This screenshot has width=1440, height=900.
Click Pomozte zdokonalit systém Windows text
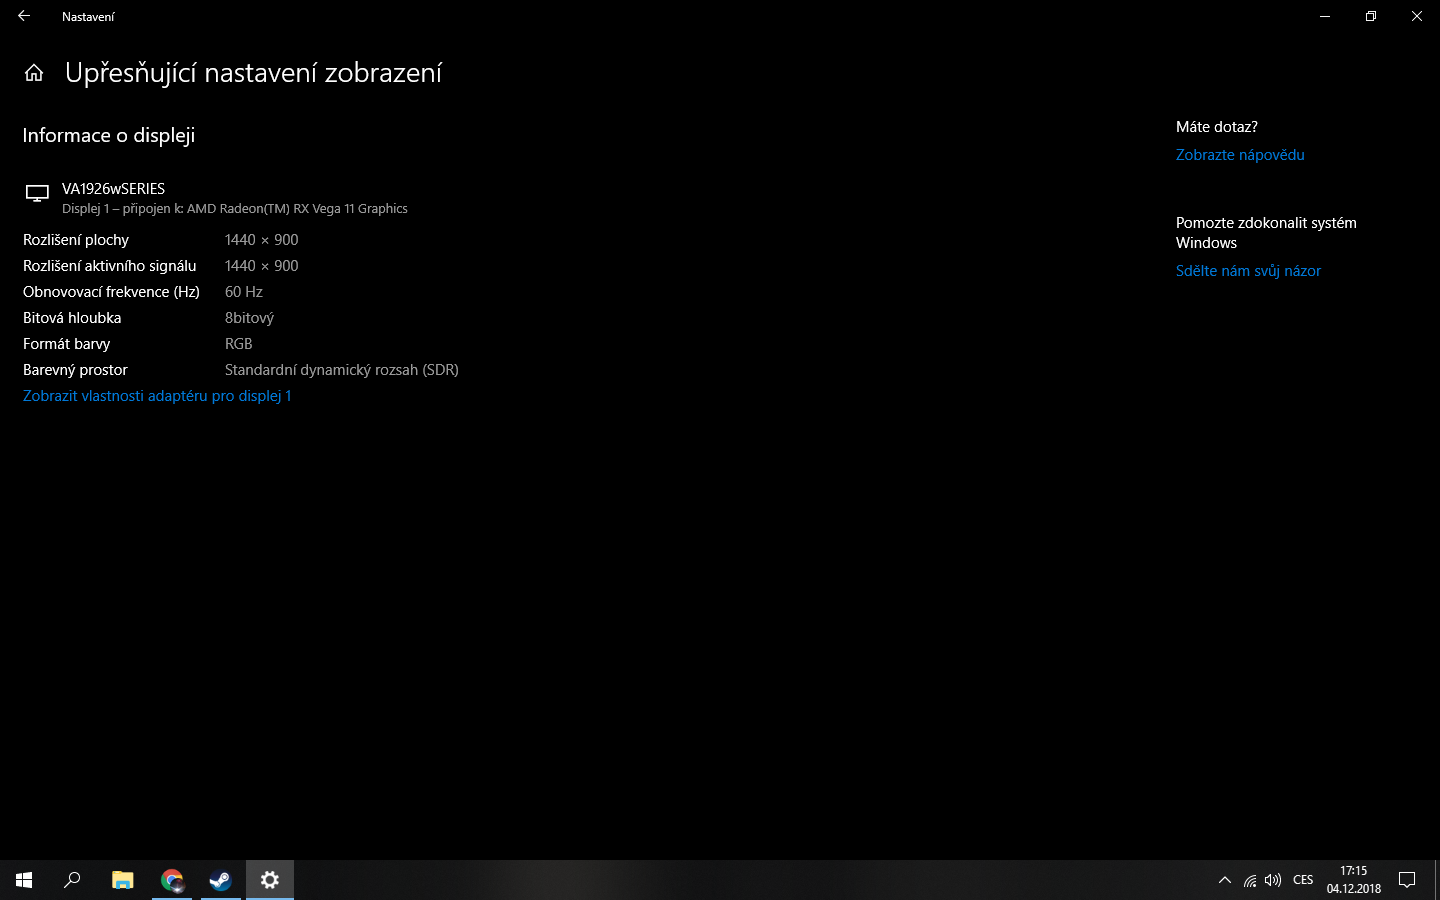[1266, 233]
